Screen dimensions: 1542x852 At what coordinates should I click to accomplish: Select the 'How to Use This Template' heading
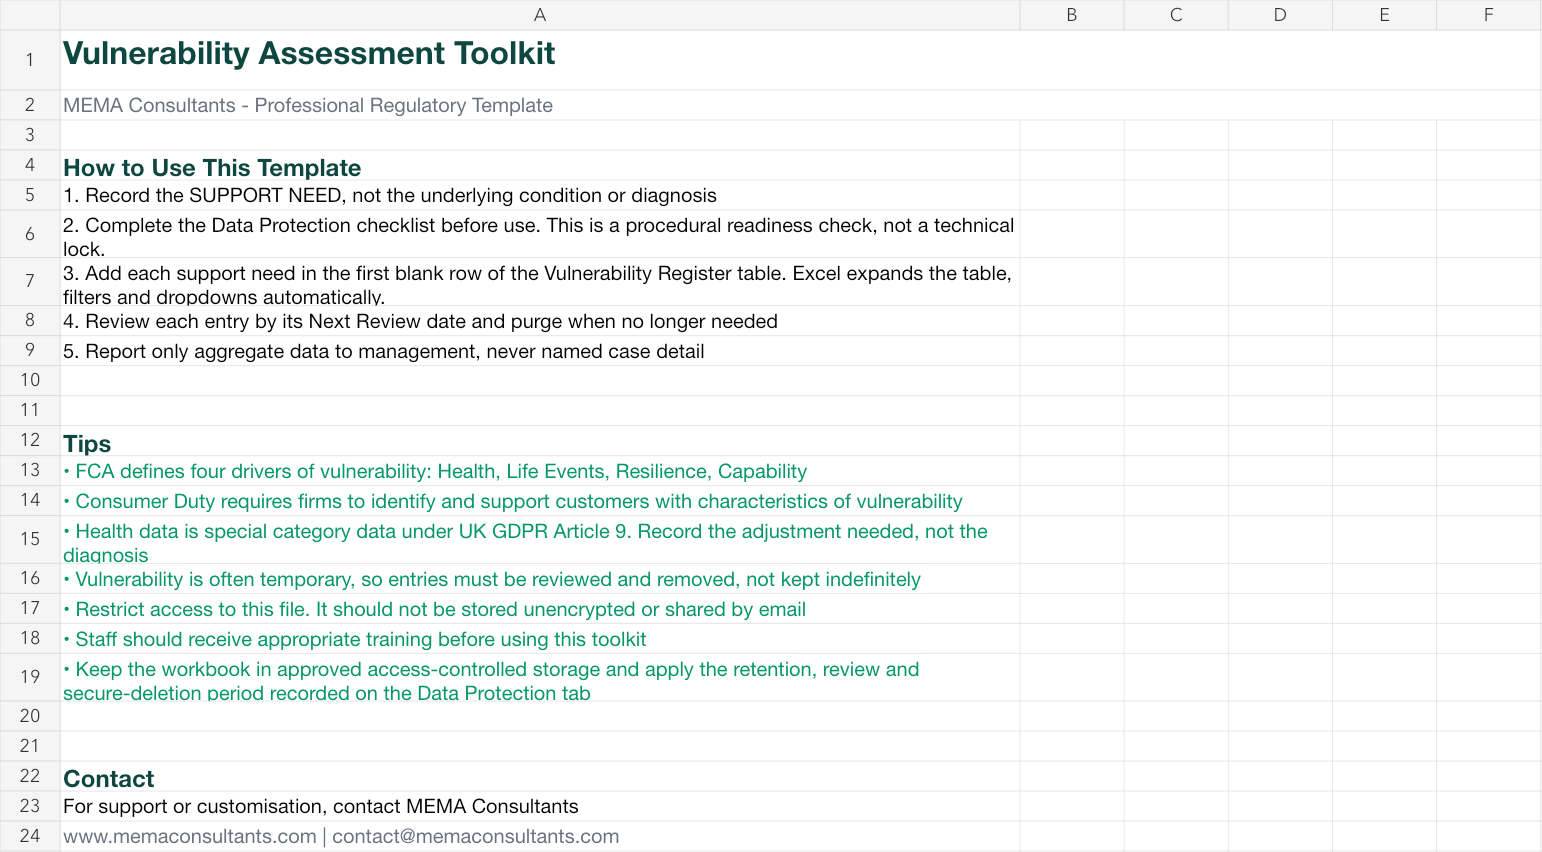point(540,165)
